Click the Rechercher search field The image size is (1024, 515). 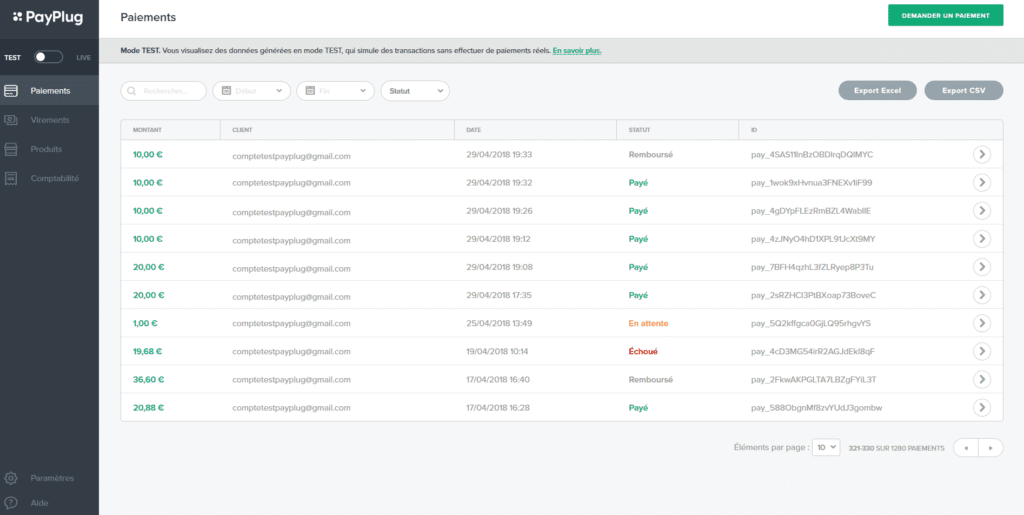point(163,91)
